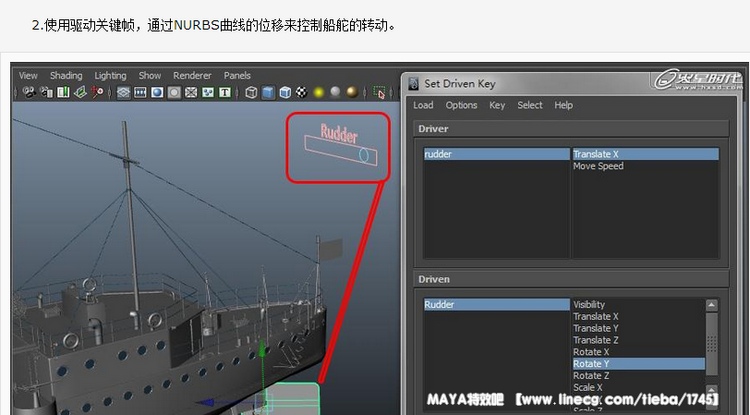This screenshot has height=415, width=750.
Task: Open the Key menu in Set Driven Key
Action: tap(497, 105)
